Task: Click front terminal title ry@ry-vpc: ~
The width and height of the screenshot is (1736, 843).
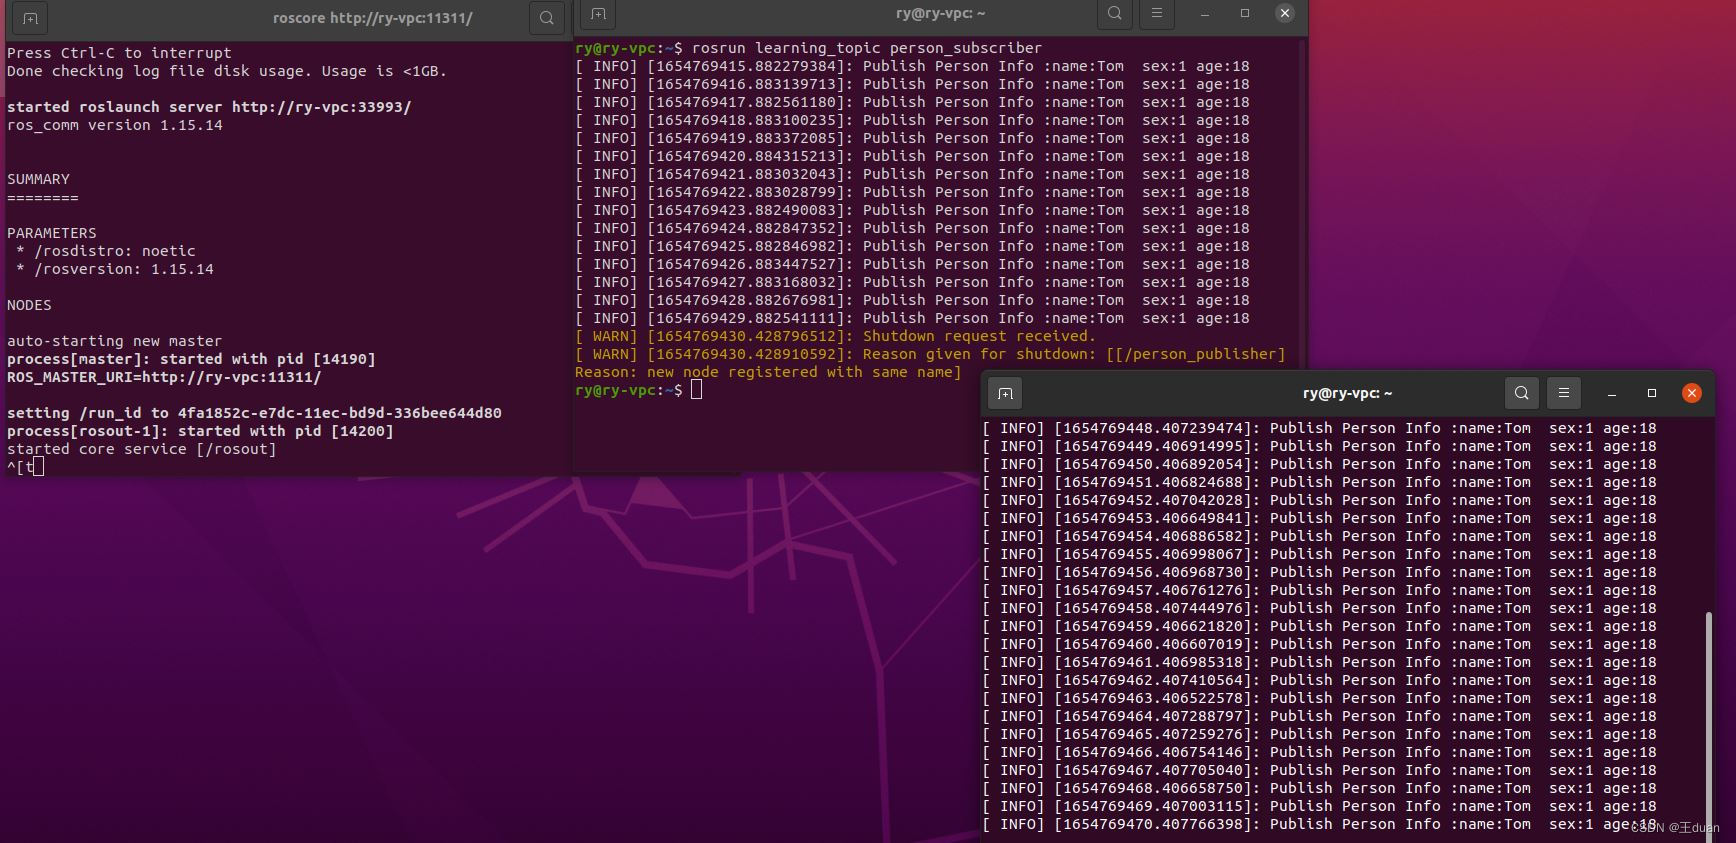Action: tap(1347, 393)
